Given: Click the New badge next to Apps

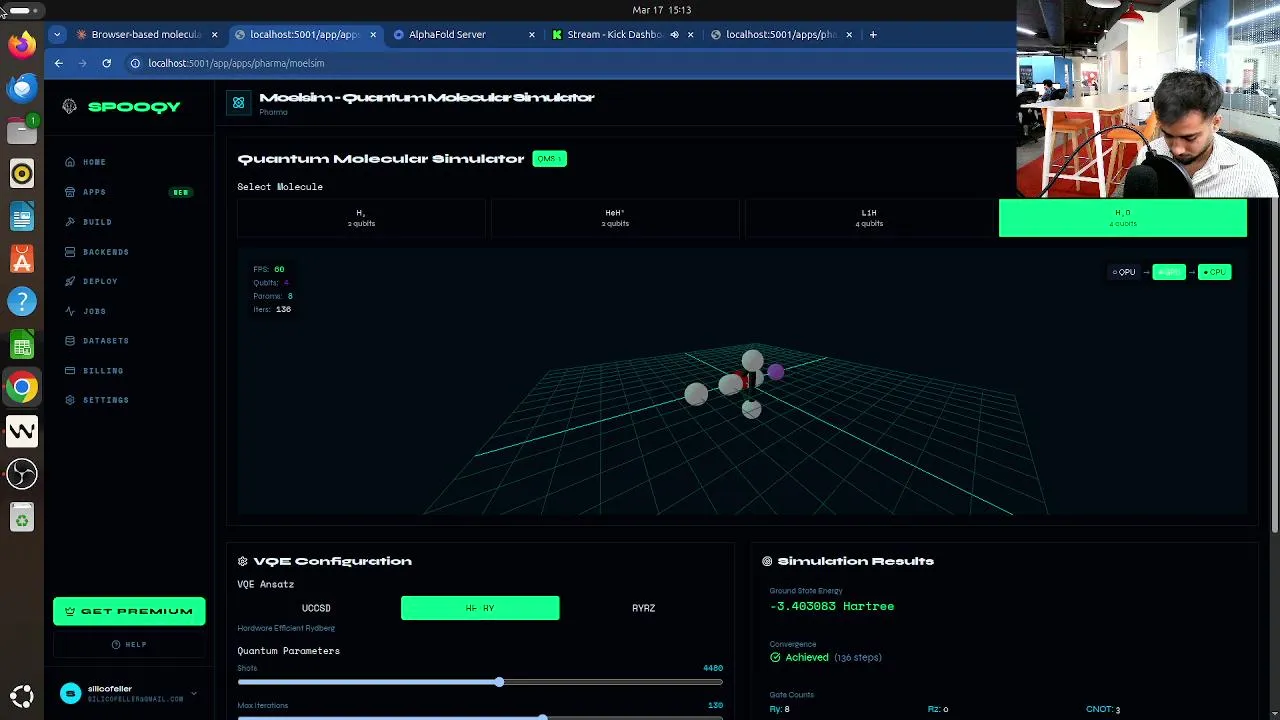Looking at the screenshot, I should pos(180,192).
